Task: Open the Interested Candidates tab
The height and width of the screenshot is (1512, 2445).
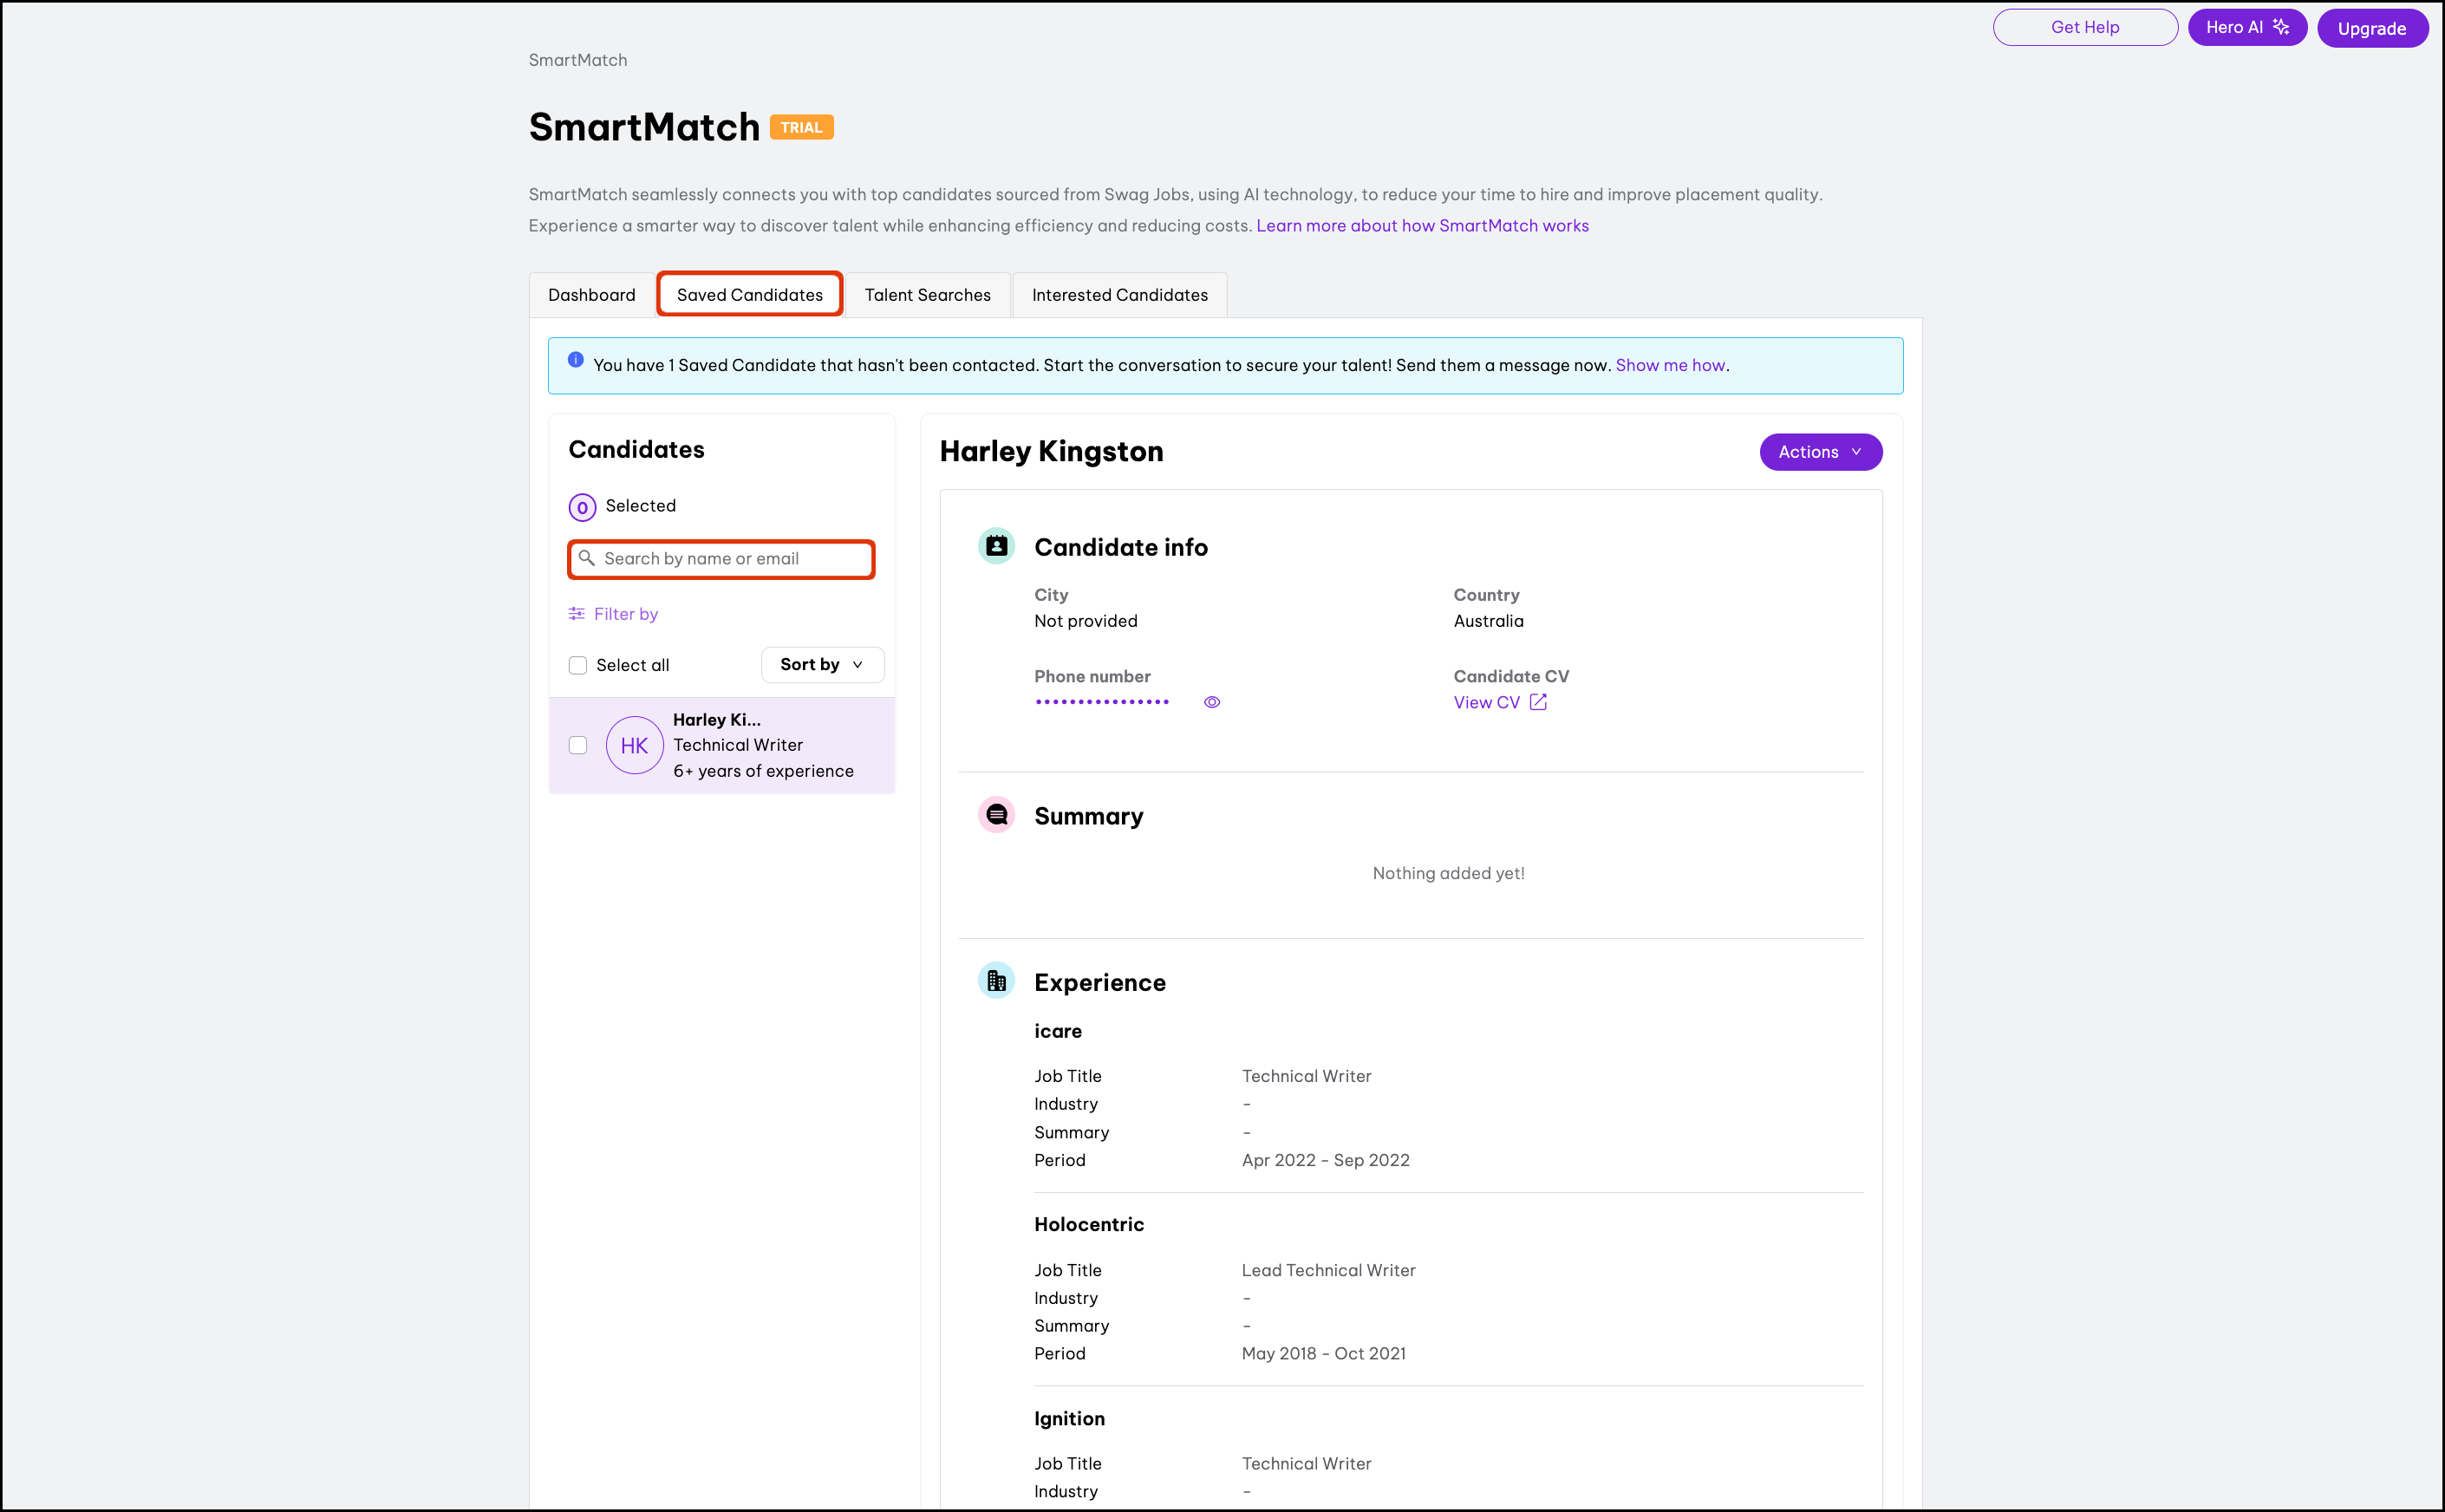Action: [1119, 295]
